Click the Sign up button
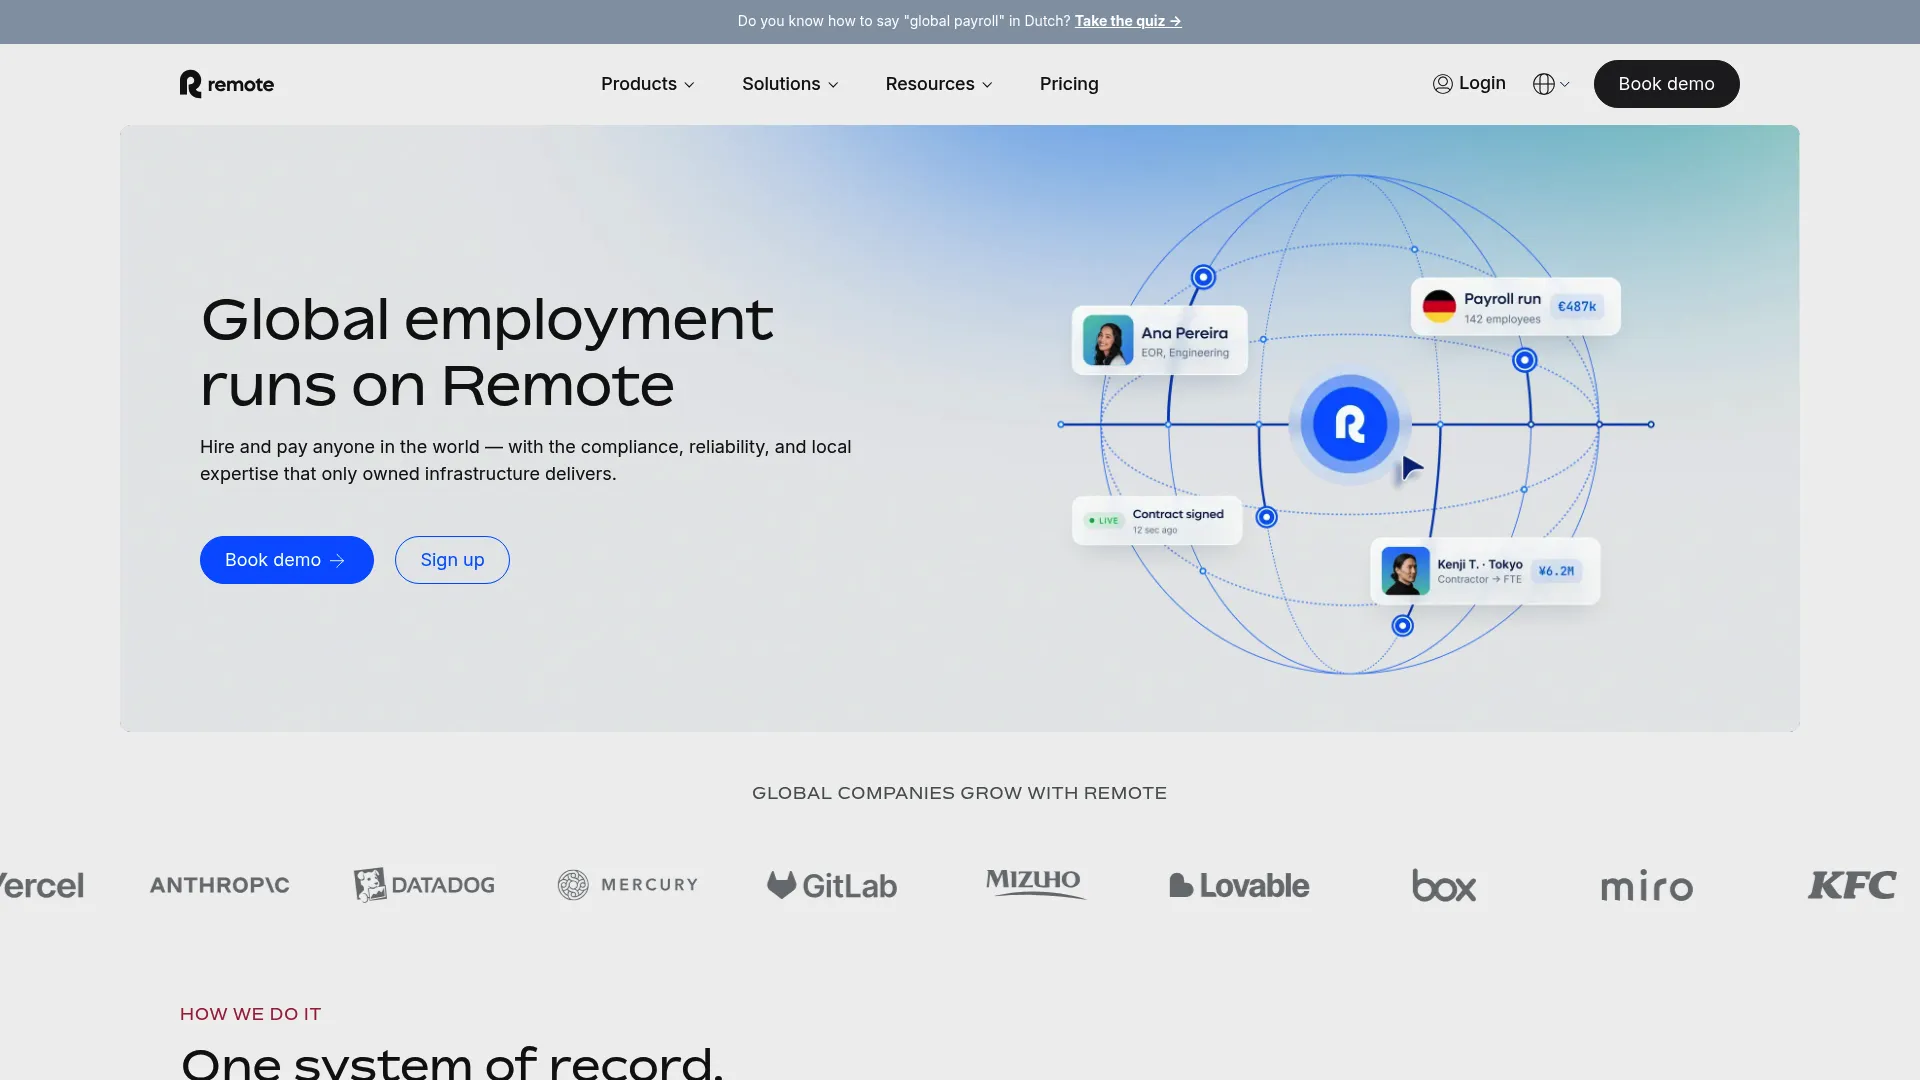Viewport: 1920px width, 1080px height. click(452, 560)
